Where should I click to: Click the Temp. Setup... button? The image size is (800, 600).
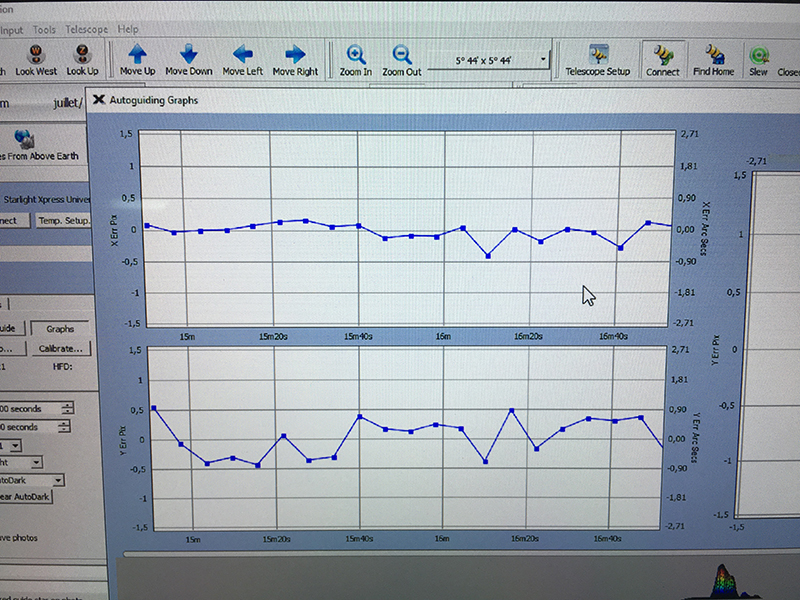(x=64, y=220)
